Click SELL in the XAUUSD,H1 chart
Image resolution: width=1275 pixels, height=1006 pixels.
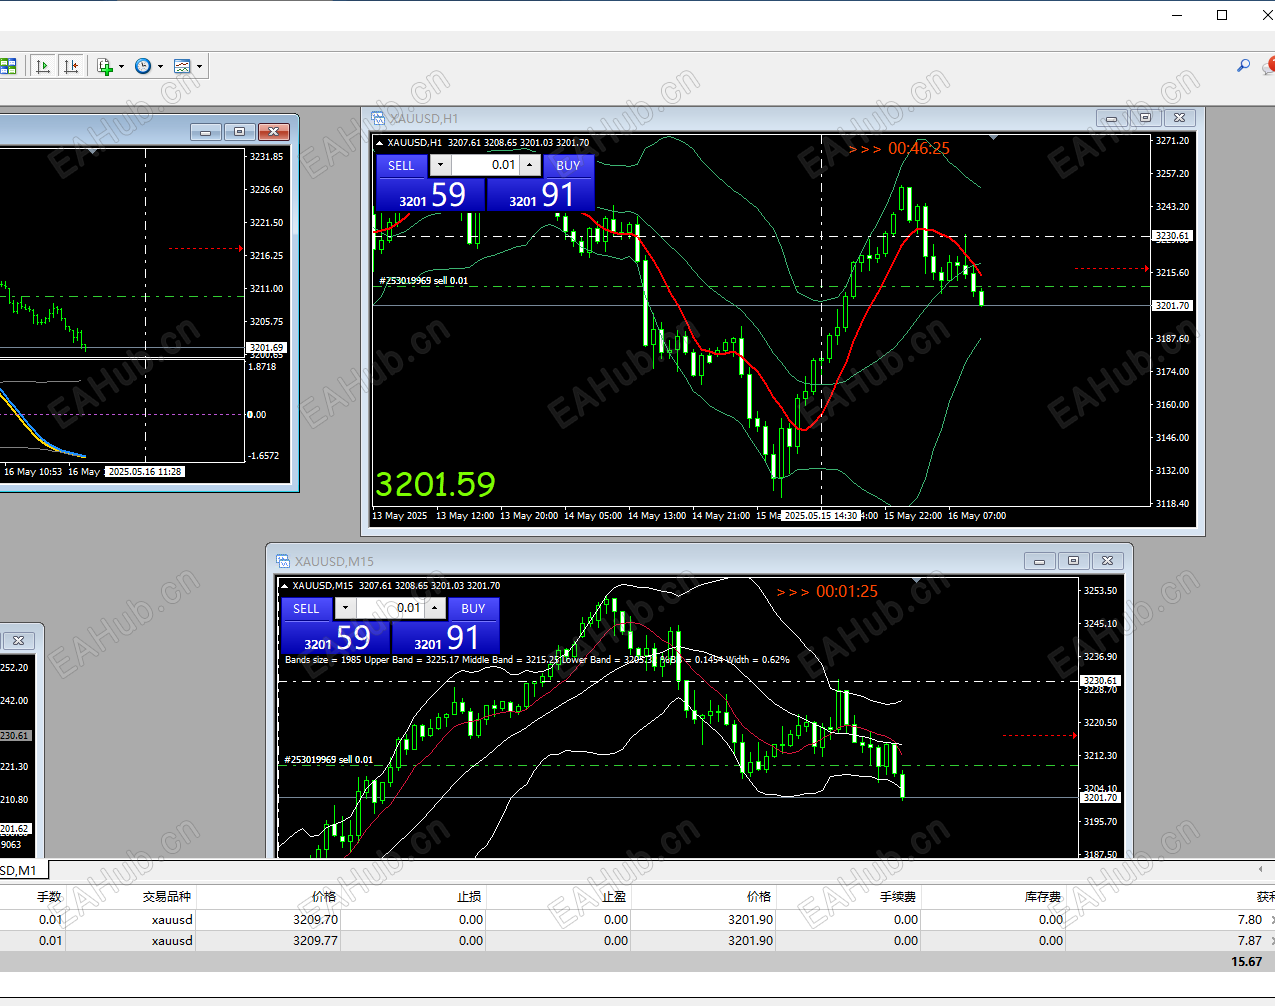pos(401,165)
